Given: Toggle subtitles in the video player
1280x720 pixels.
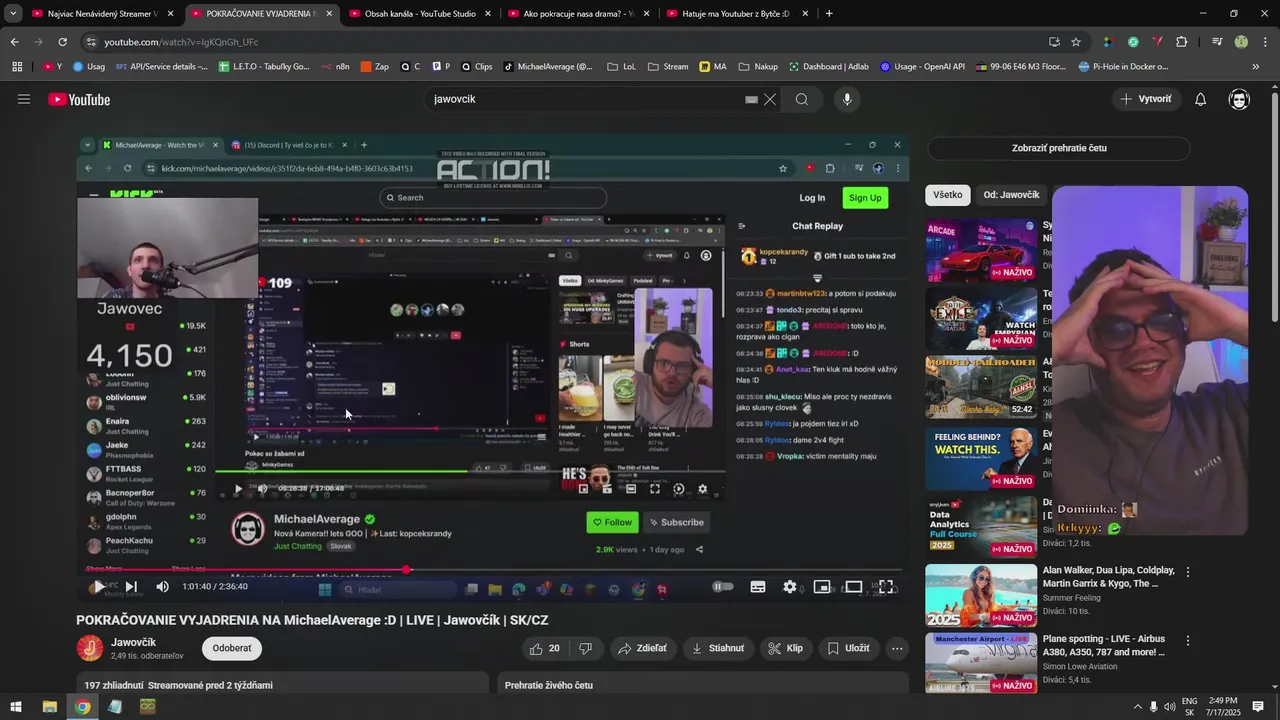Looking at the screenshot, I should coord(758,587).
